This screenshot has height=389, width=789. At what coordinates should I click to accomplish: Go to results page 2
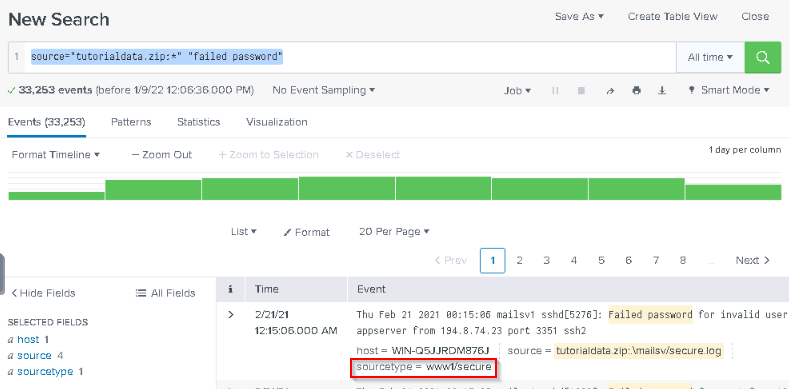tap(519, 260)
